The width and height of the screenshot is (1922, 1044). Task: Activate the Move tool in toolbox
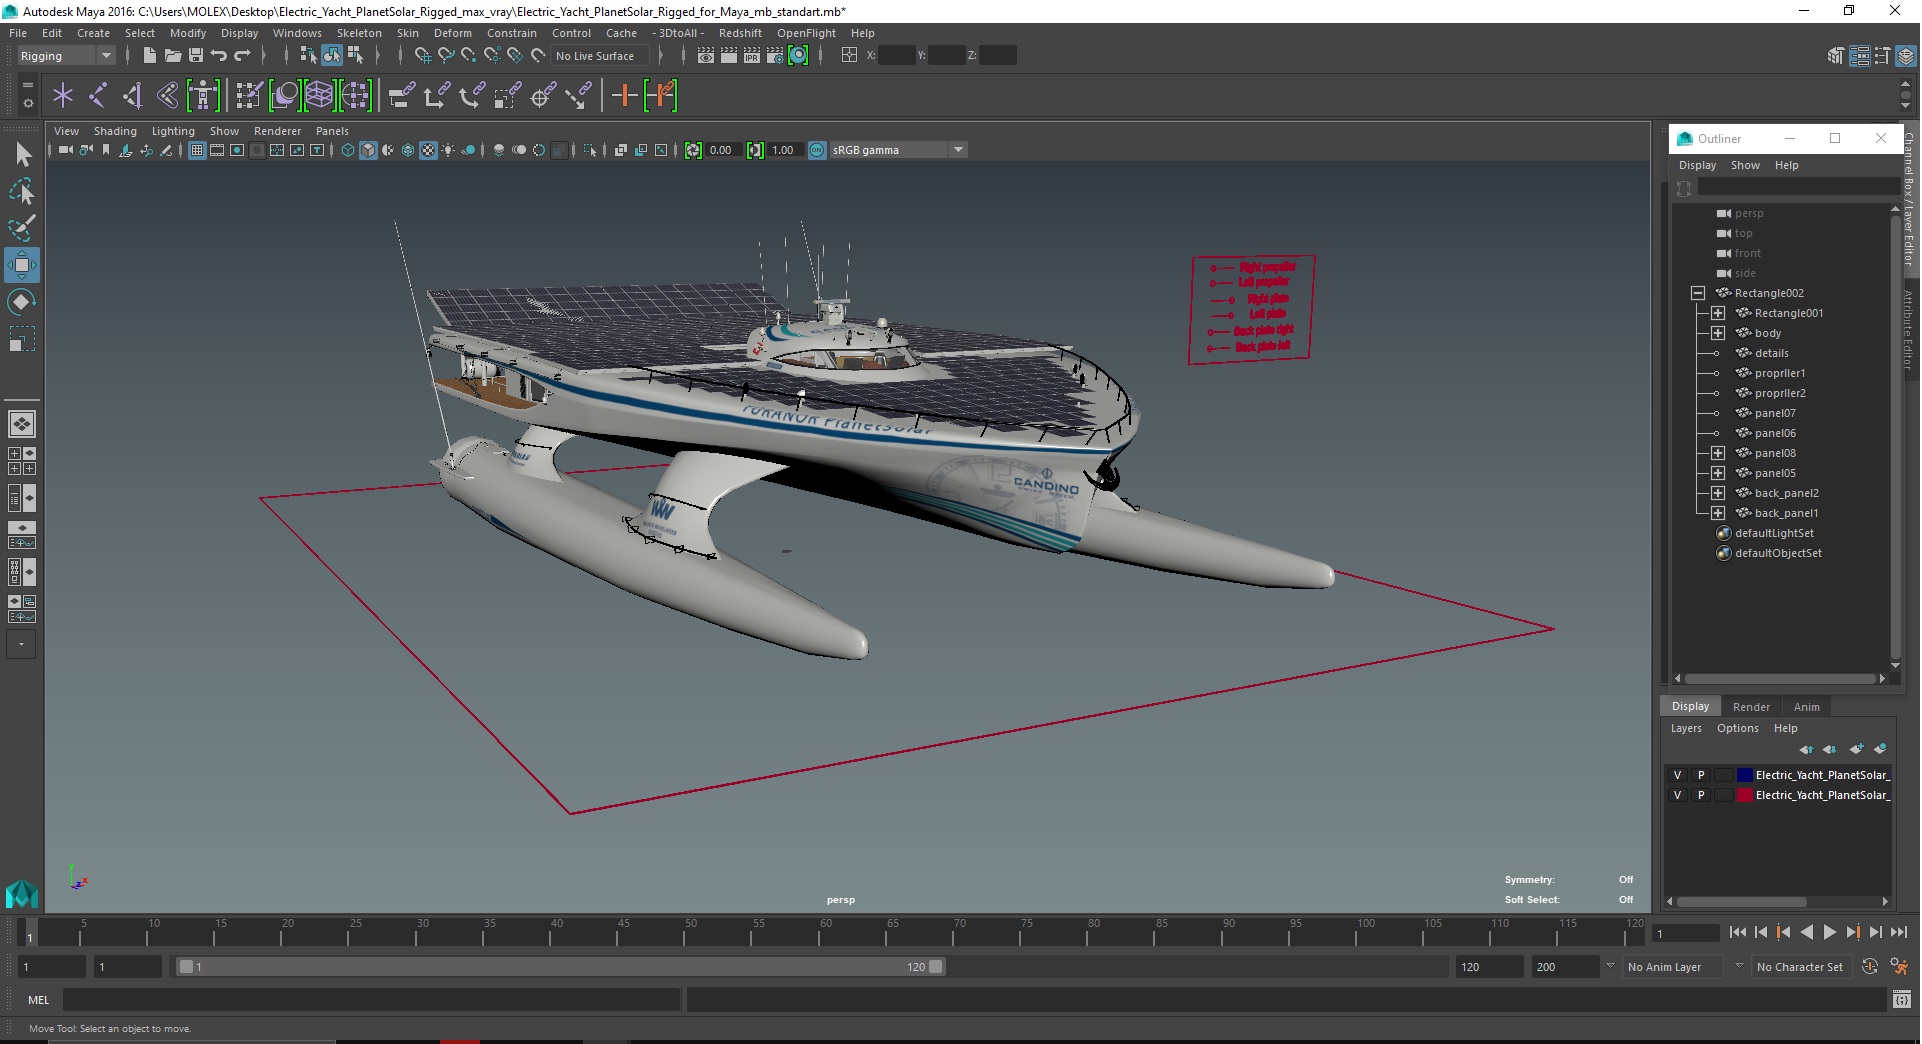coord(22,265)
